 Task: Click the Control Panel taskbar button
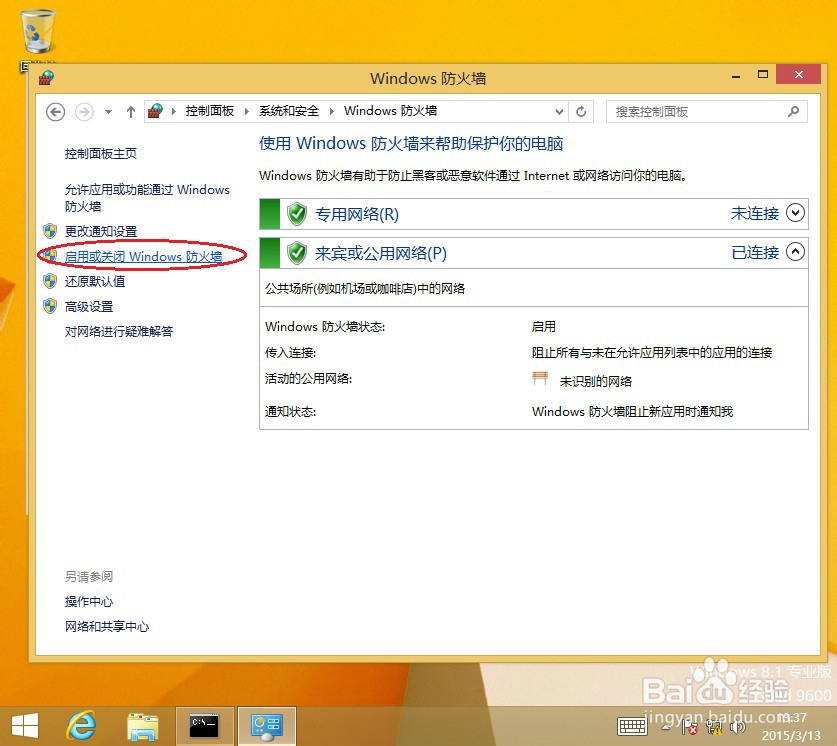(x=266, y=726)
